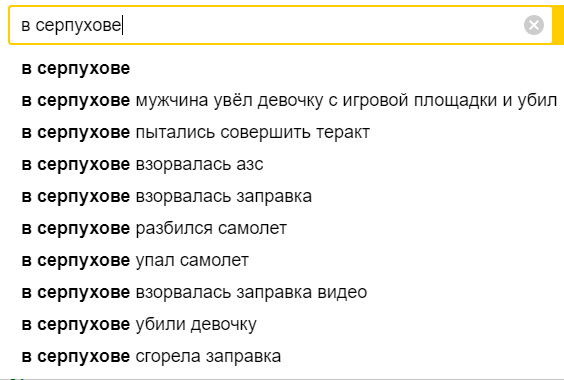Select the plain 'в серпухове' suggestion
Screen dimensions: 564x380
click(76, 68)
